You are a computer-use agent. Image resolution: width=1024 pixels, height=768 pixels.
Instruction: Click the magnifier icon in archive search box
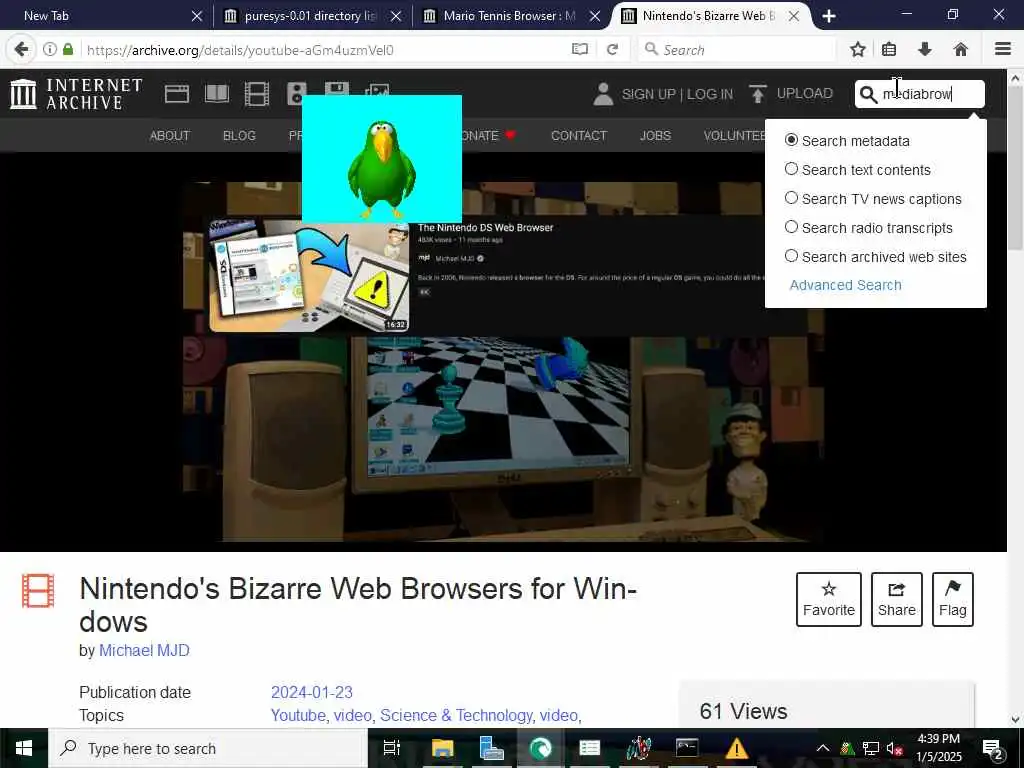click(x=868, y=95)
